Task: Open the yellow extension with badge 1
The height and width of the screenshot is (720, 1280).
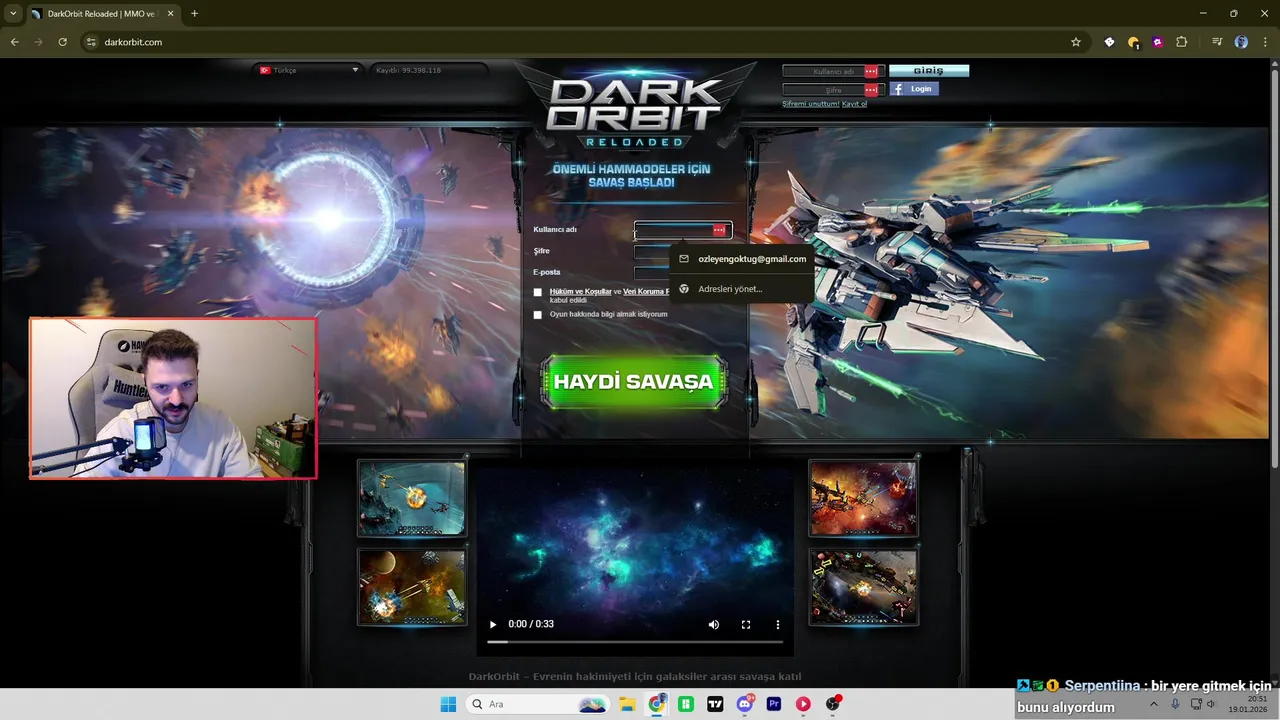Action: pos(1133,42)
